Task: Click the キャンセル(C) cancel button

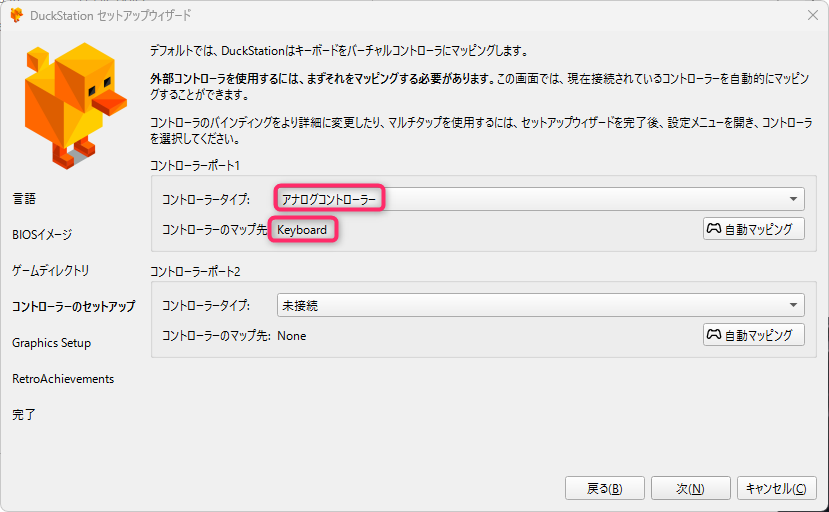Action: click(x=777, y=488)
